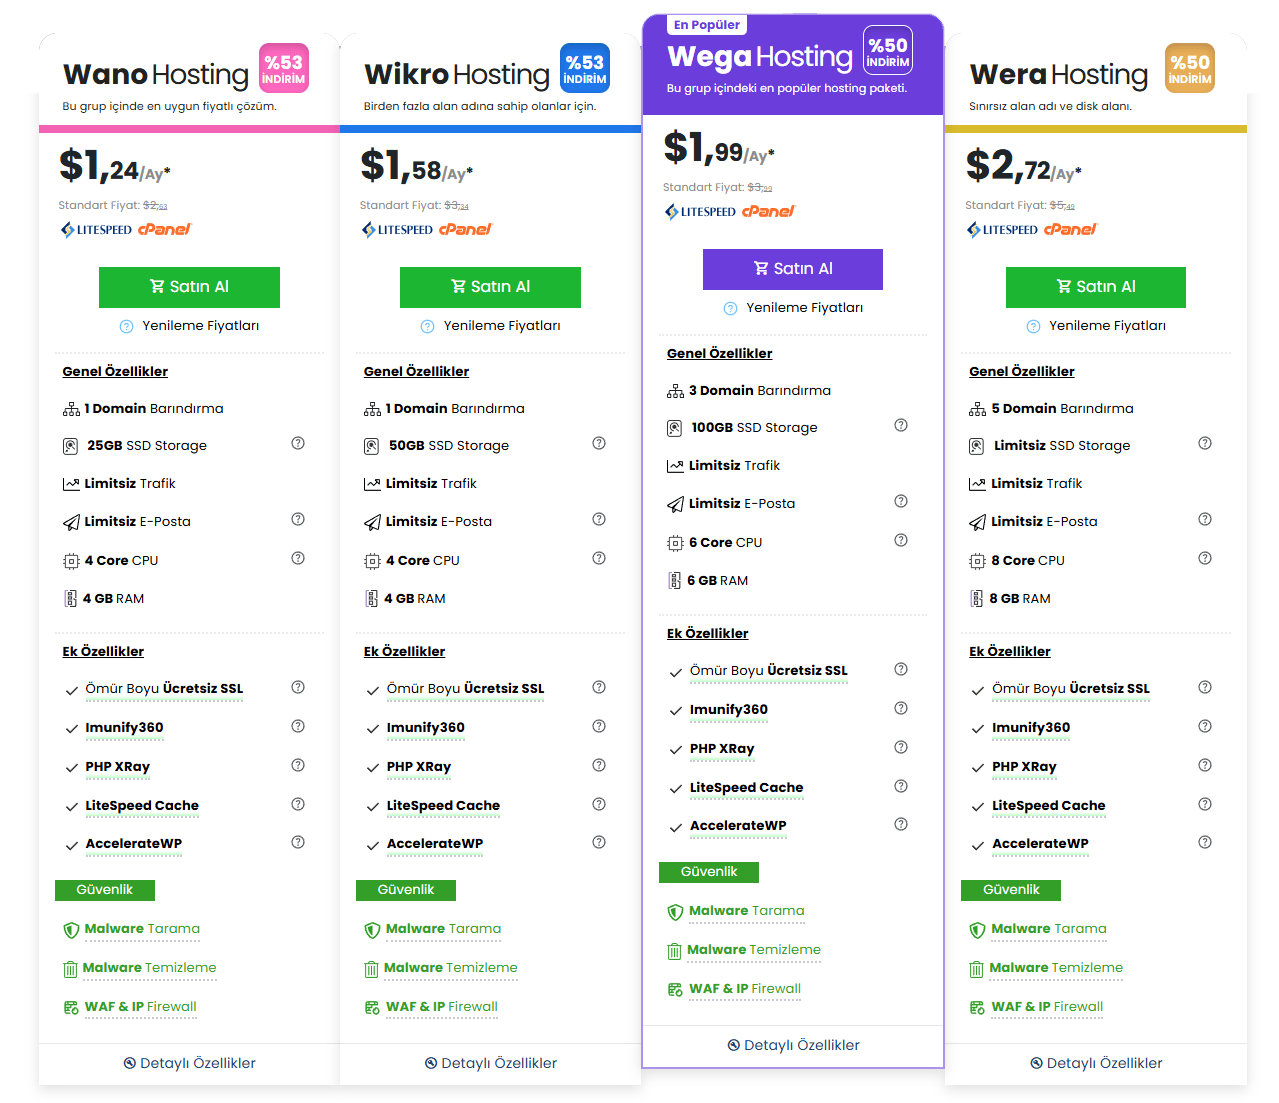
Task: Click question icon beside Wega Yenileme Fiyatları
Action: click(730, 308)
